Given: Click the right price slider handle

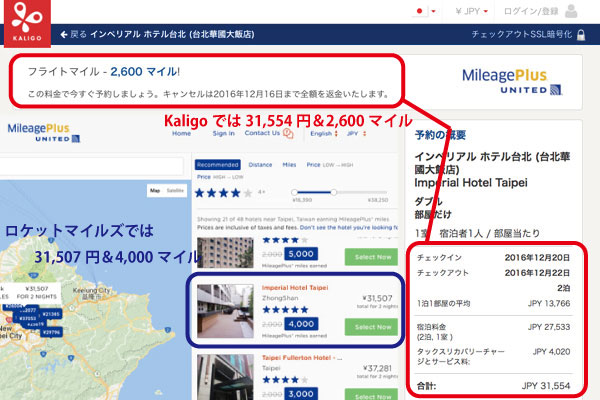Looking at the screenshot, I should (x=334, y=192).
